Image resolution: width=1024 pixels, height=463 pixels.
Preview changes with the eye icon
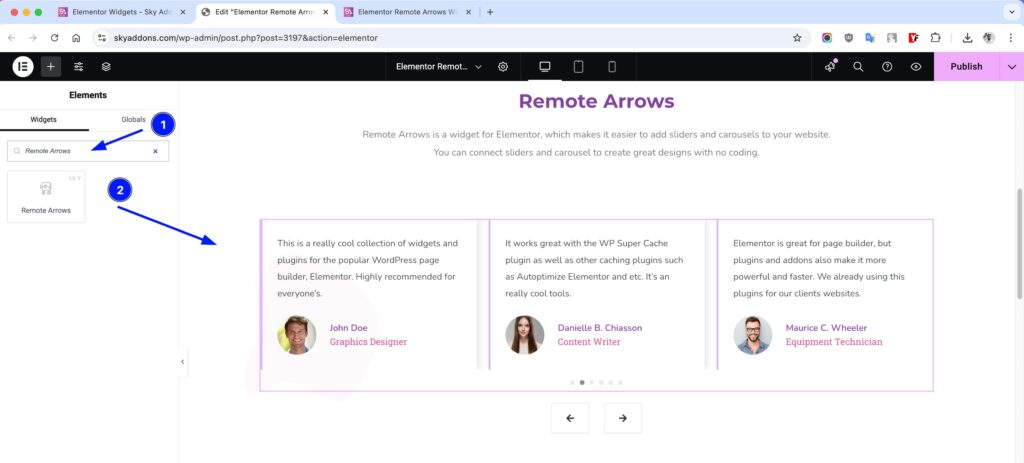coord(916,67)
